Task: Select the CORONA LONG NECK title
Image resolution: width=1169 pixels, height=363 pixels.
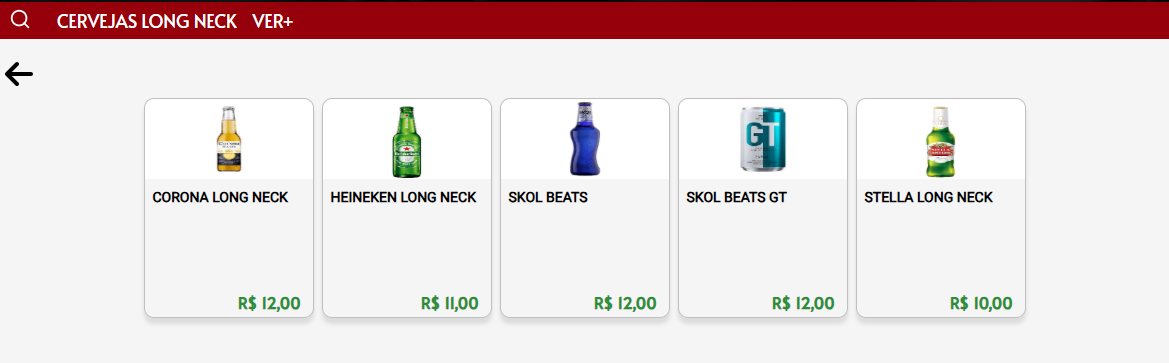Action: 220,198
